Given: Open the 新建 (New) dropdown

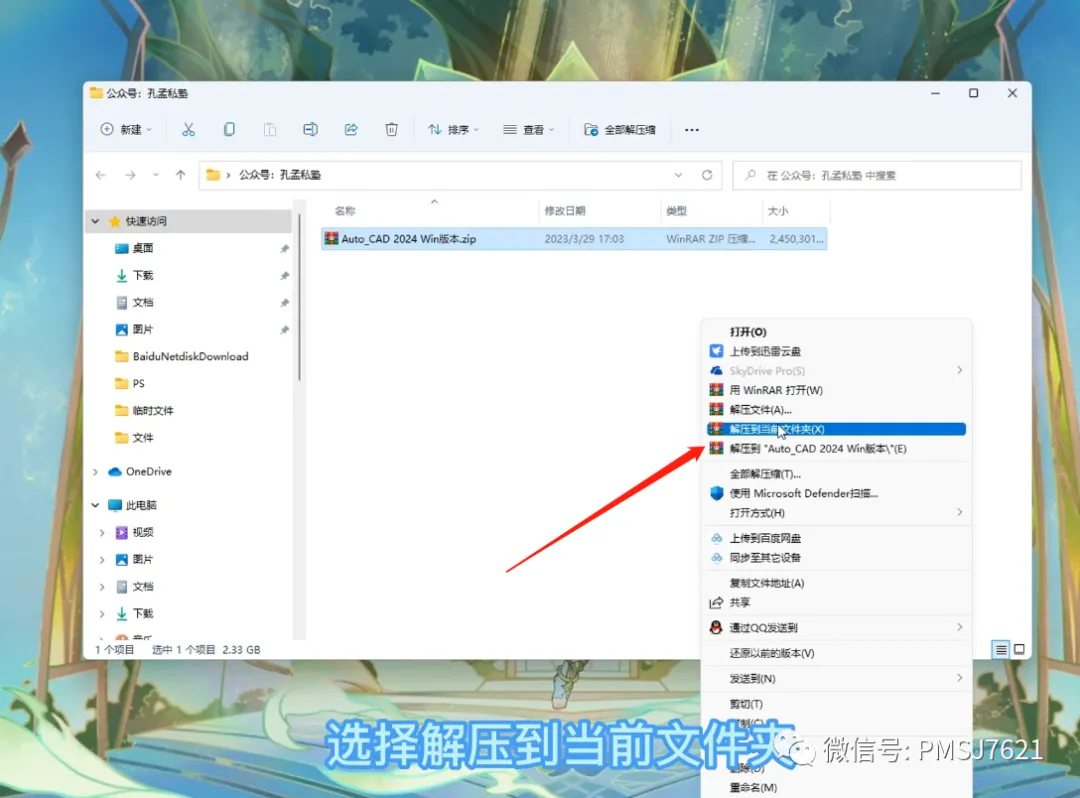Looking at the screenshot, I should pos(126,129).
